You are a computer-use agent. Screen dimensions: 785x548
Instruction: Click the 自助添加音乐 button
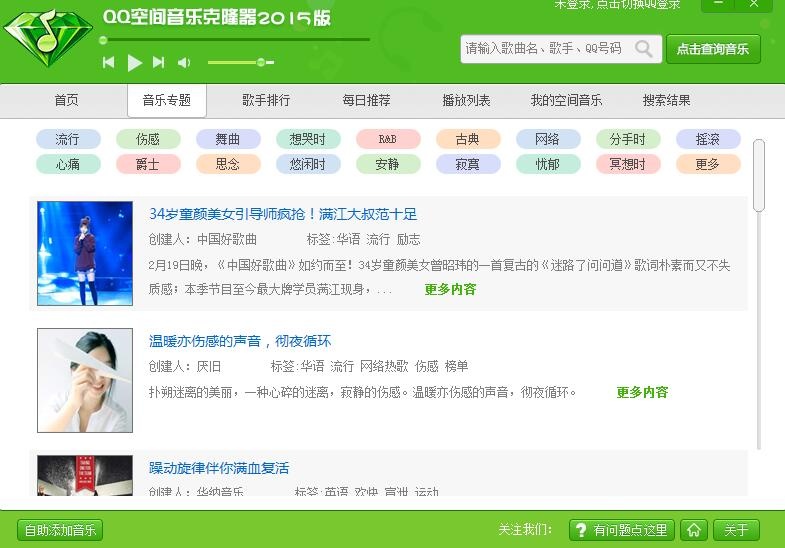60,530
